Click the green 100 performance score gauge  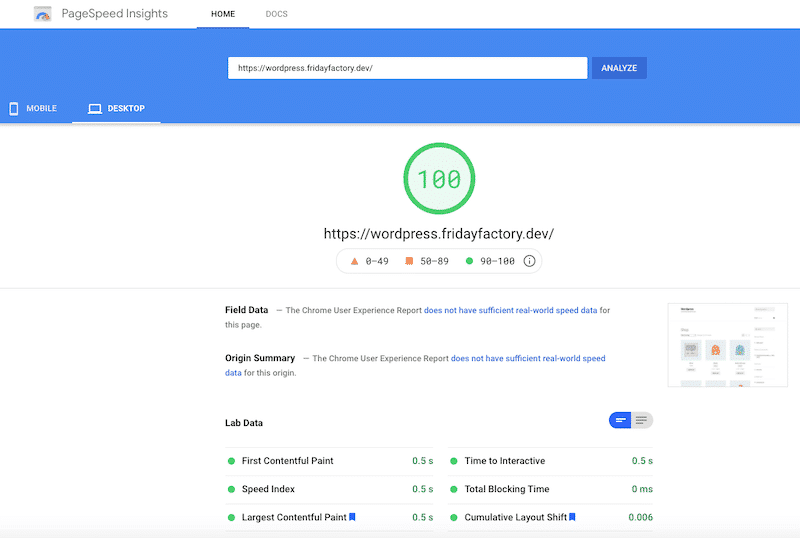[439, 180]
